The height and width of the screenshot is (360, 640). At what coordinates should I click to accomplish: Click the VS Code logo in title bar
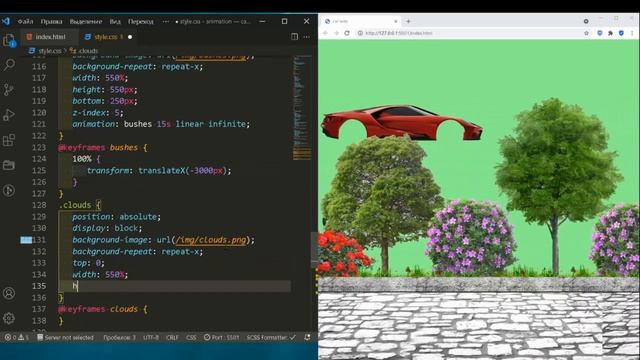[6, 21]
